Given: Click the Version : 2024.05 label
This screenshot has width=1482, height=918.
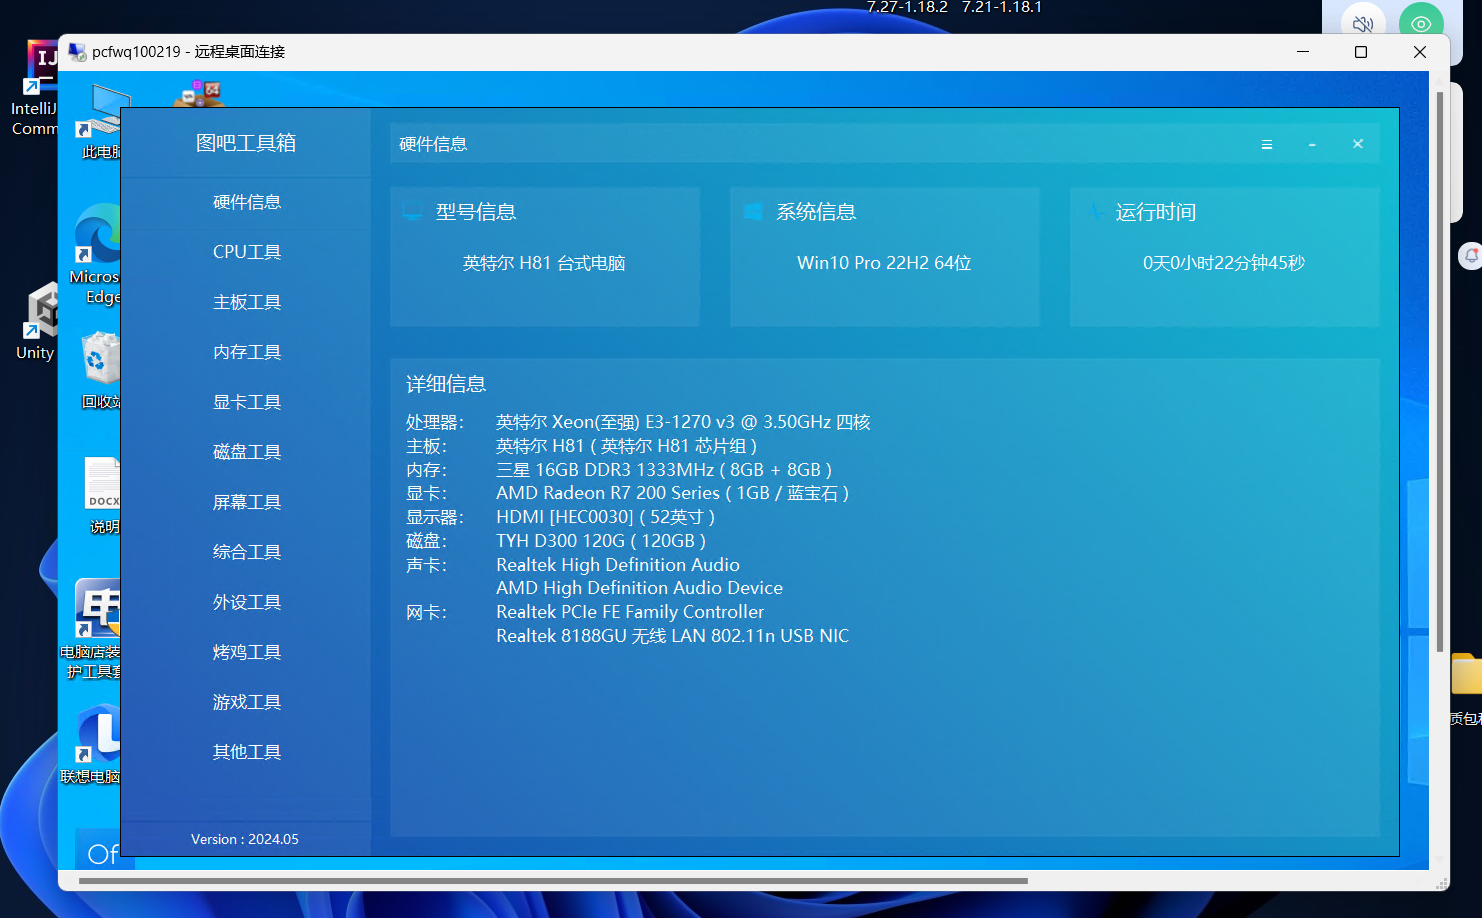Looking at the screenshot, I should pos(245,839).
